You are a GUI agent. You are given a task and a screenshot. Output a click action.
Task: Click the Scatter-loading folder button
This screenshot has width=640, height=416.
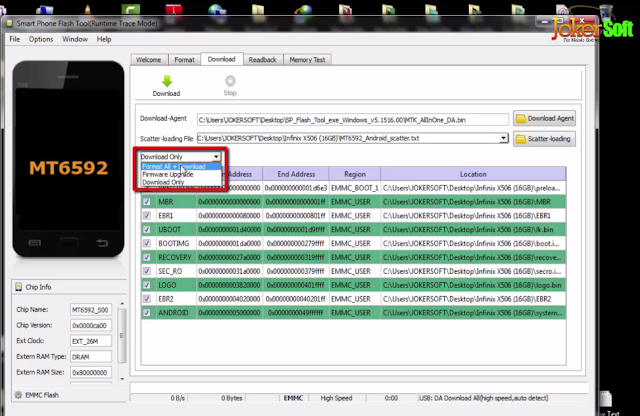544,139
